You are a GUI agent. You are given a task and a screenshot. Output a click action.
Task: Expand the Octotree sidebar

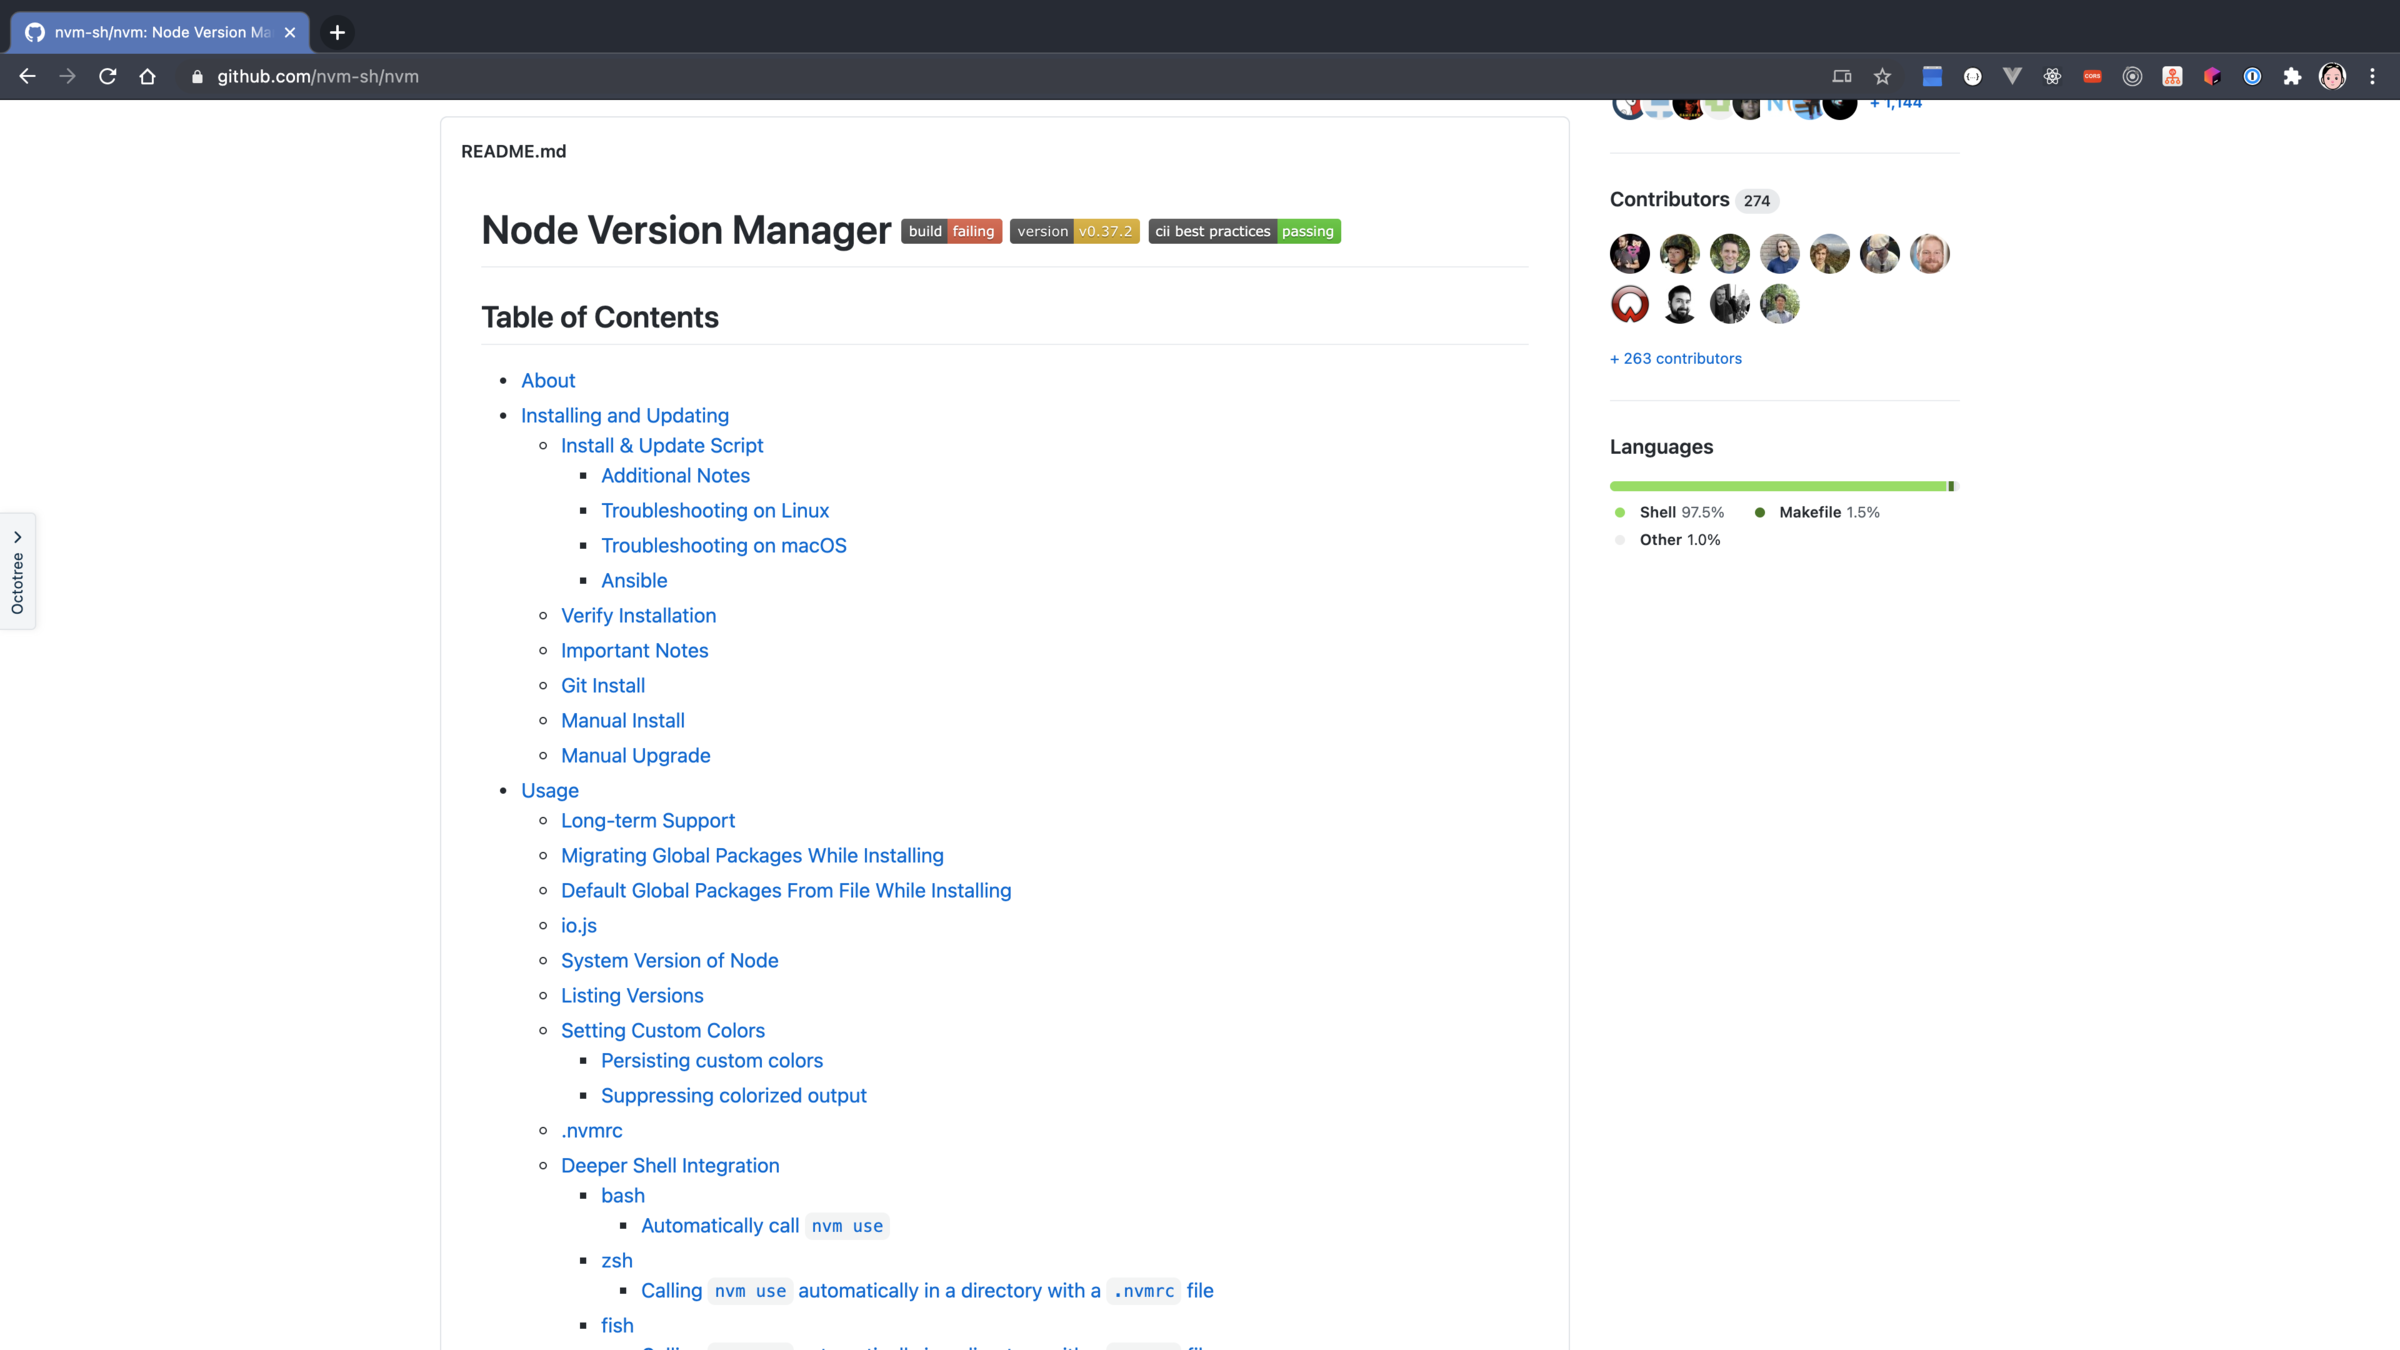click(17, 571)
